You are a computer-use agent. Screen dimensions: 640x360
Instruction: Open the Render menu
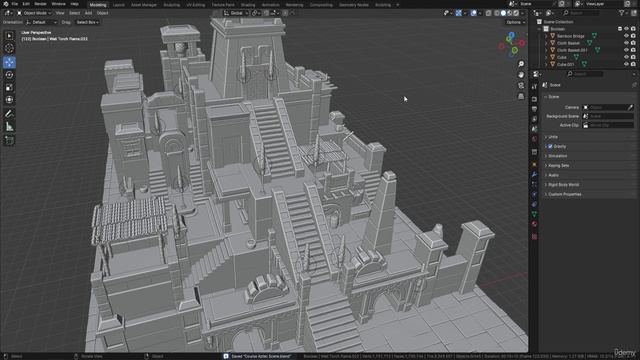coord(40,4)
